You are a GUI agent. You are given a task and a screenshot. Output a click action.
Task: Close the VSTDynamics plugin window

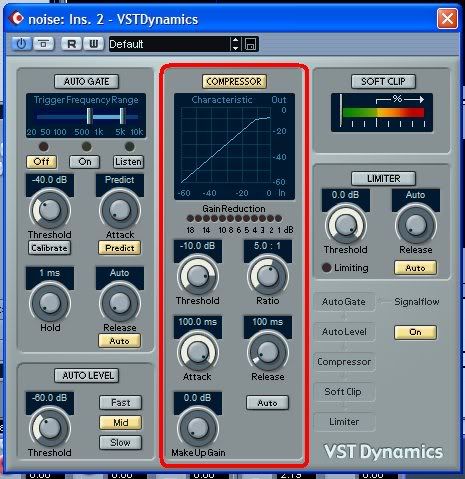447,18
